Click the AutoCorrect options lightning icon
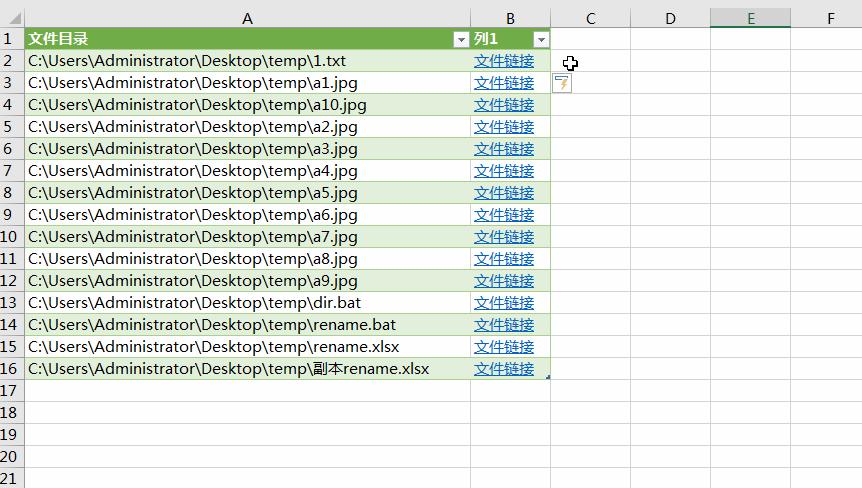Screen dimensions: 862x488 [563, 83]
